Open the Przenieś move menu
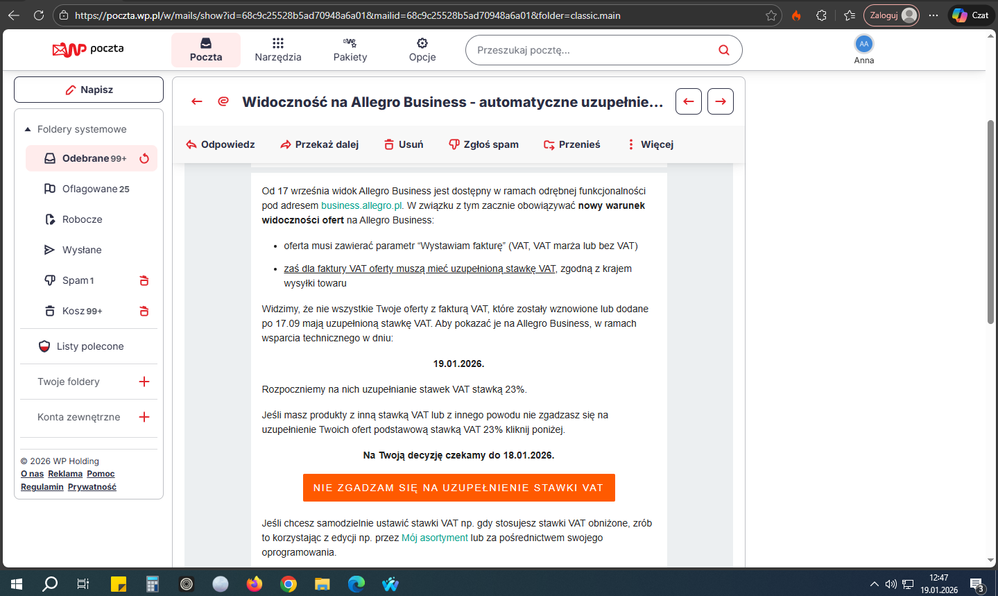This screenshot has width=998, height=596. 572,144
